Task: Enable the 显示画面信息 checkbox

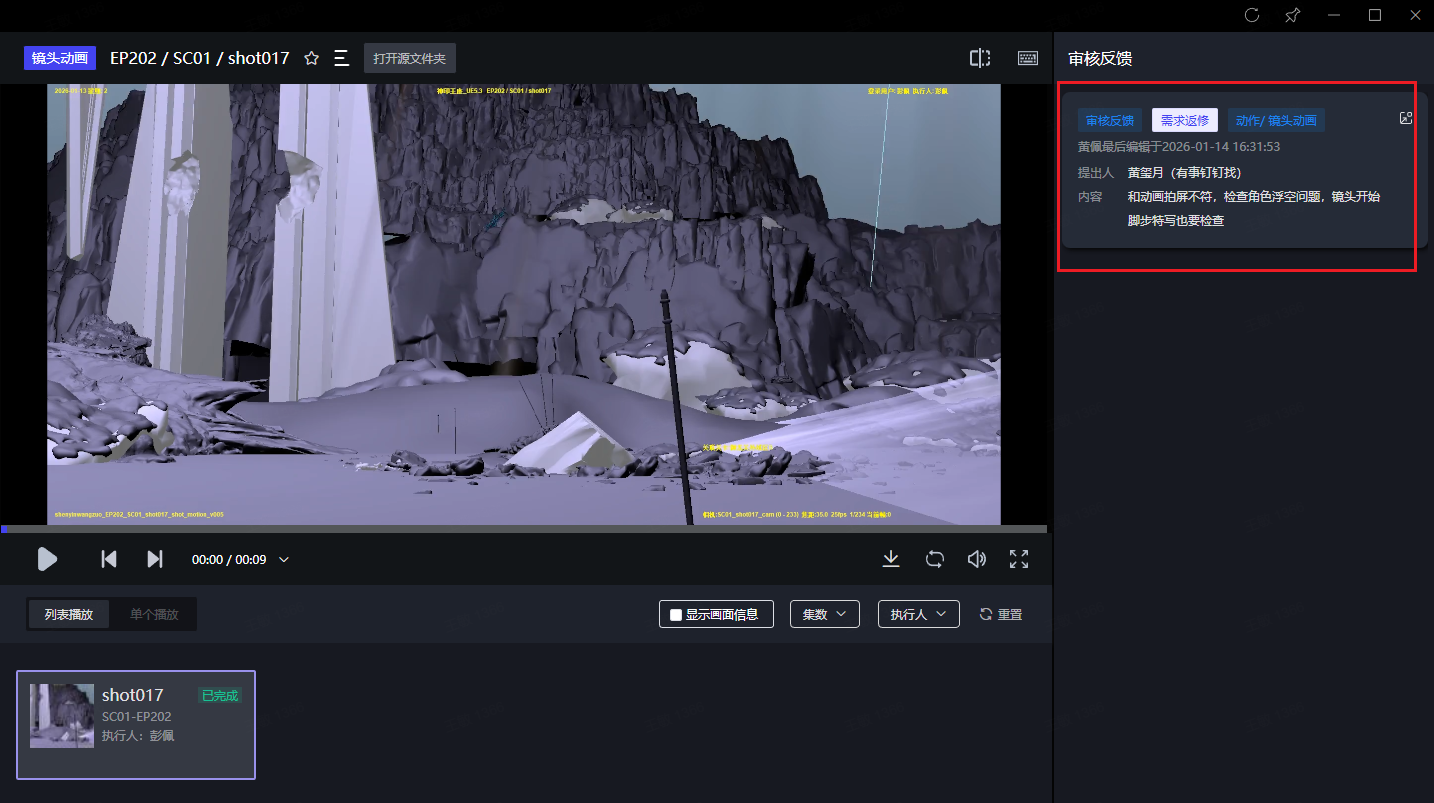Action: [676, 614]
